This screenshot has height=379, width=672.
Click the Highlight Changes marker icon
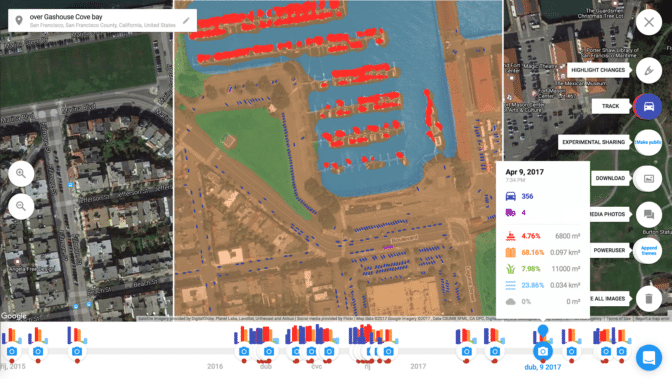pos(649,70)
